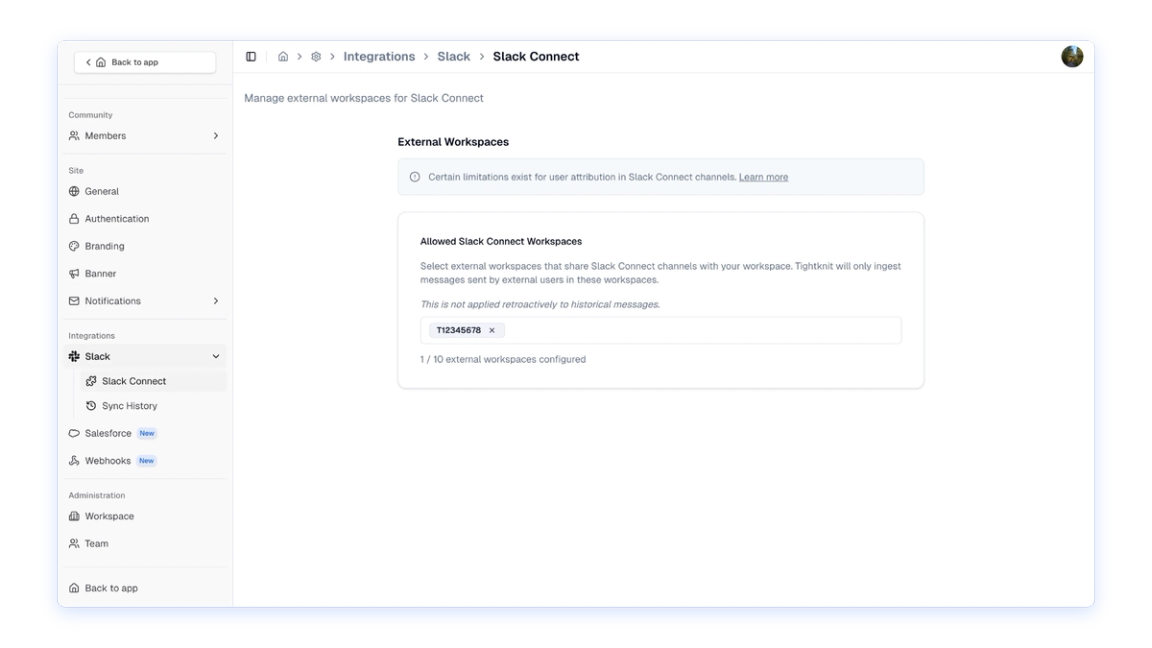Click the Sync History clock icon
Screen dimensions: 1152x648
[x=91, y=406]
